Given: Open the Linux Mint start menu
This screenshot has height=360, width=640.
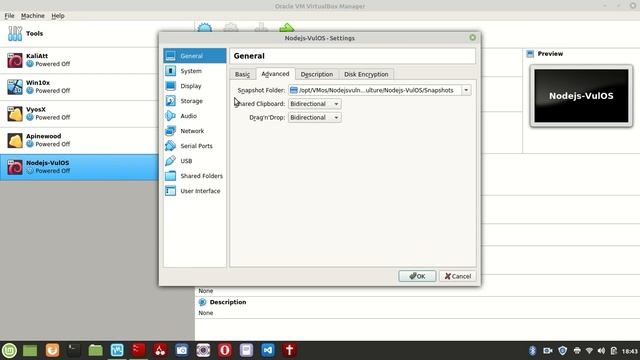Looking at the screenshot, I should tap(9, 350).
